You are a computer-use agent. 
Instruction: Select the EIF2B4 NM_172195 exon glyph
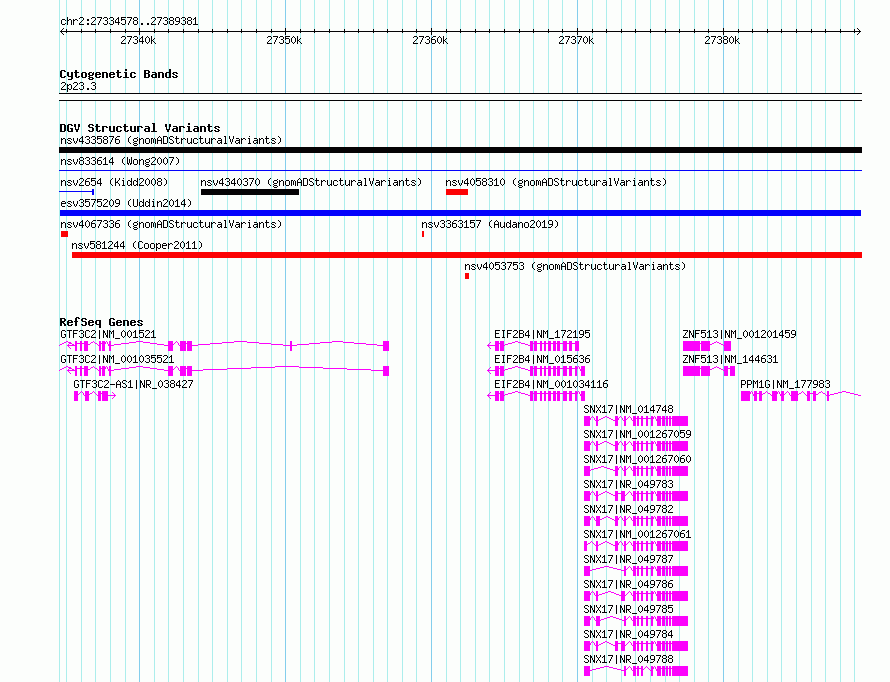tap(533, 346)
